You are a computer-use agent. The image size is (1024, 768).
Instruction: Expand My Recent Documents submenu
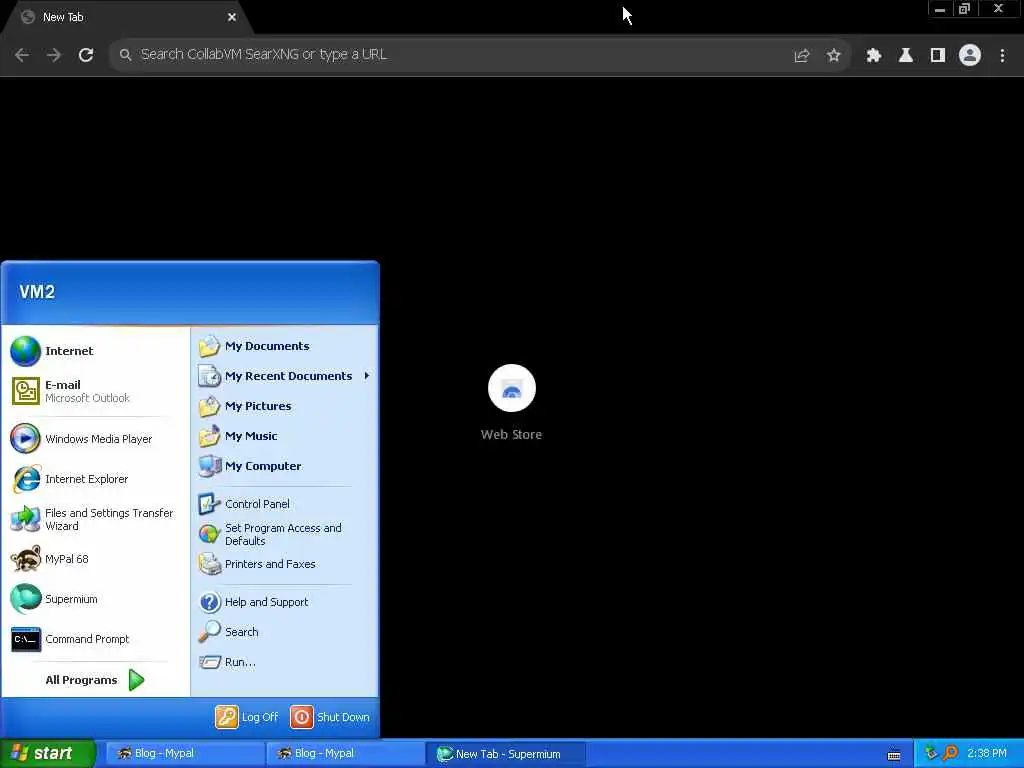(285, 376)
